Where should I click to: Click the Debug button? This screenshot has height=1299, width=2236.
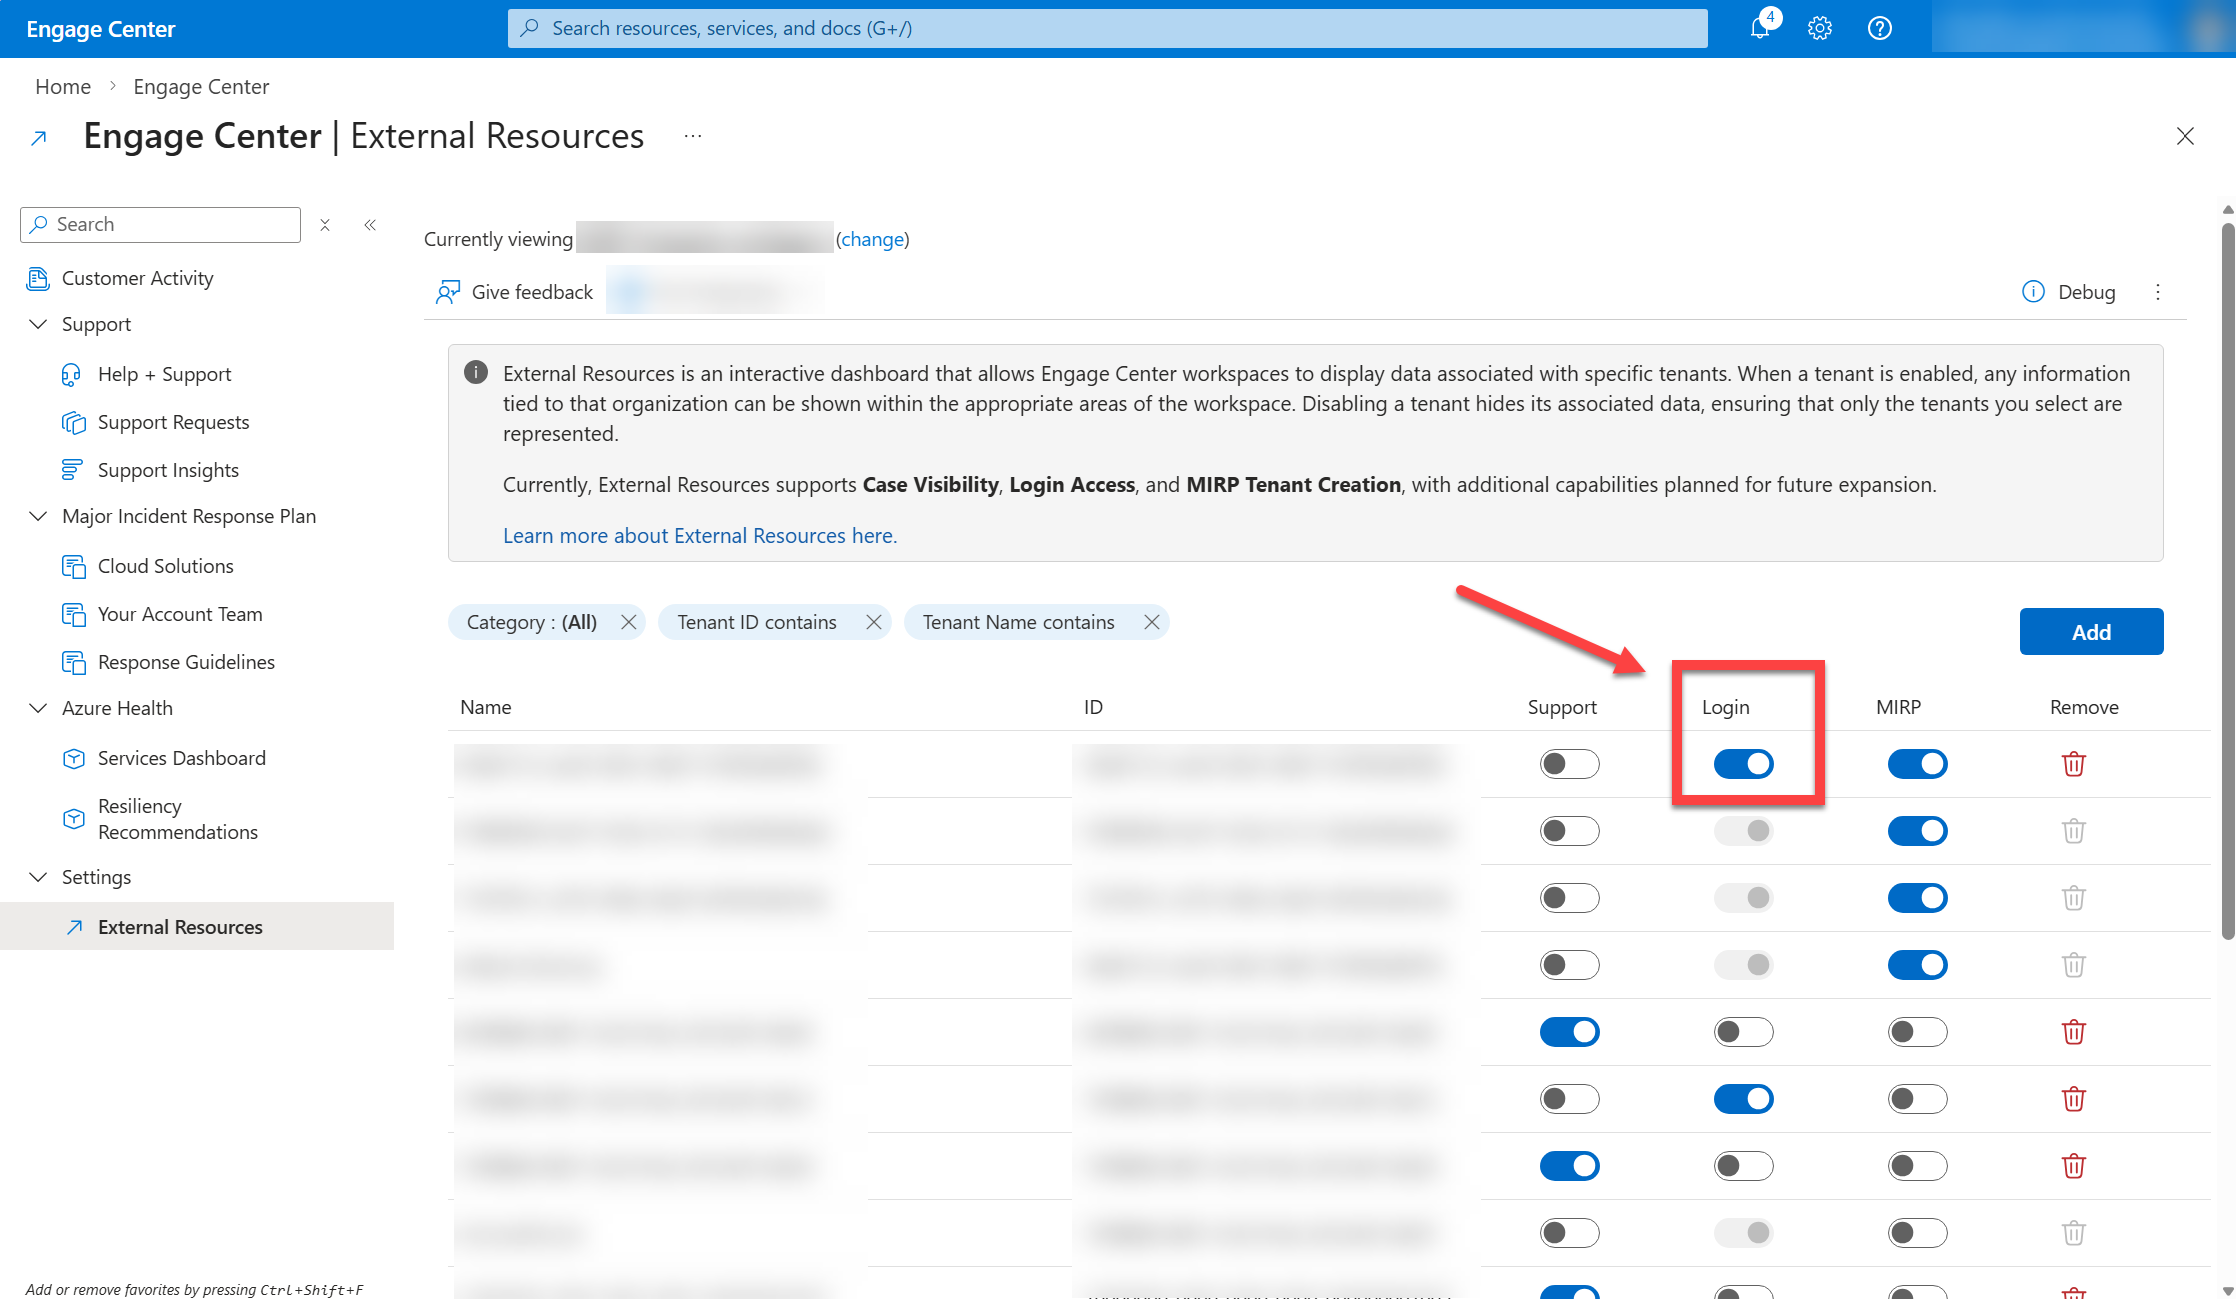pos(2069,292)
